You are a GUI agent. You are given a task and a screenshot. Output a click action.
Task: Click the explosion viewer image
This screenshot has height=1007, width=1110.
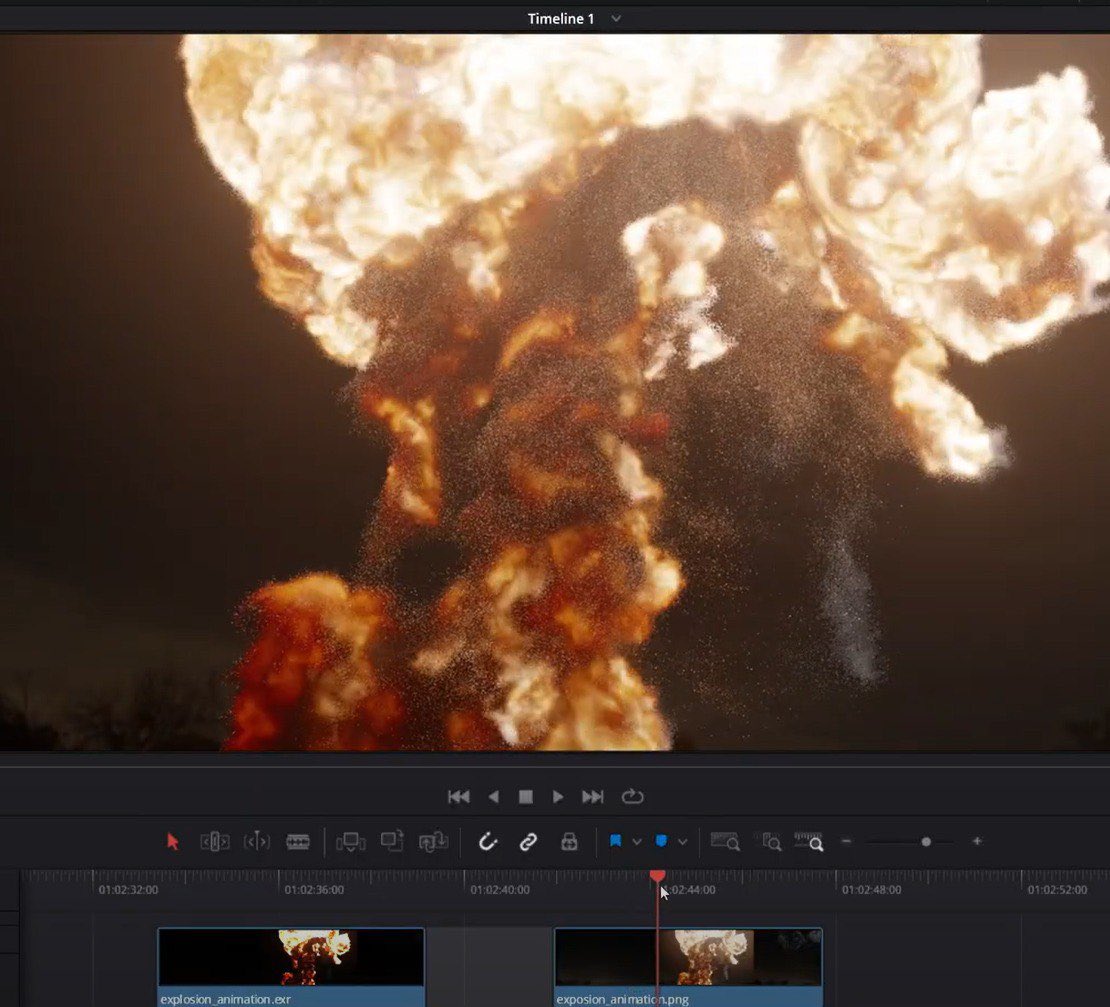pyautogui.click(x=555, y=392)
